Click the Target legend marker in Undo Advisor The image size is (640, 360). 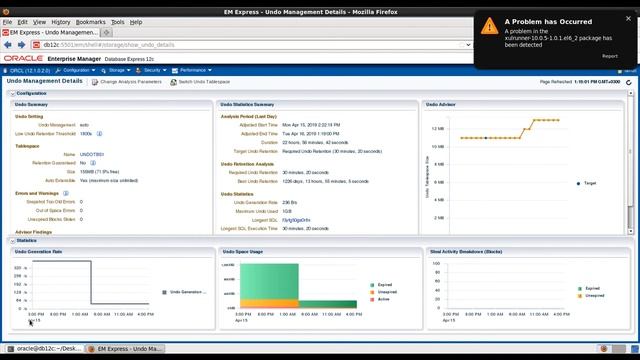578,183
